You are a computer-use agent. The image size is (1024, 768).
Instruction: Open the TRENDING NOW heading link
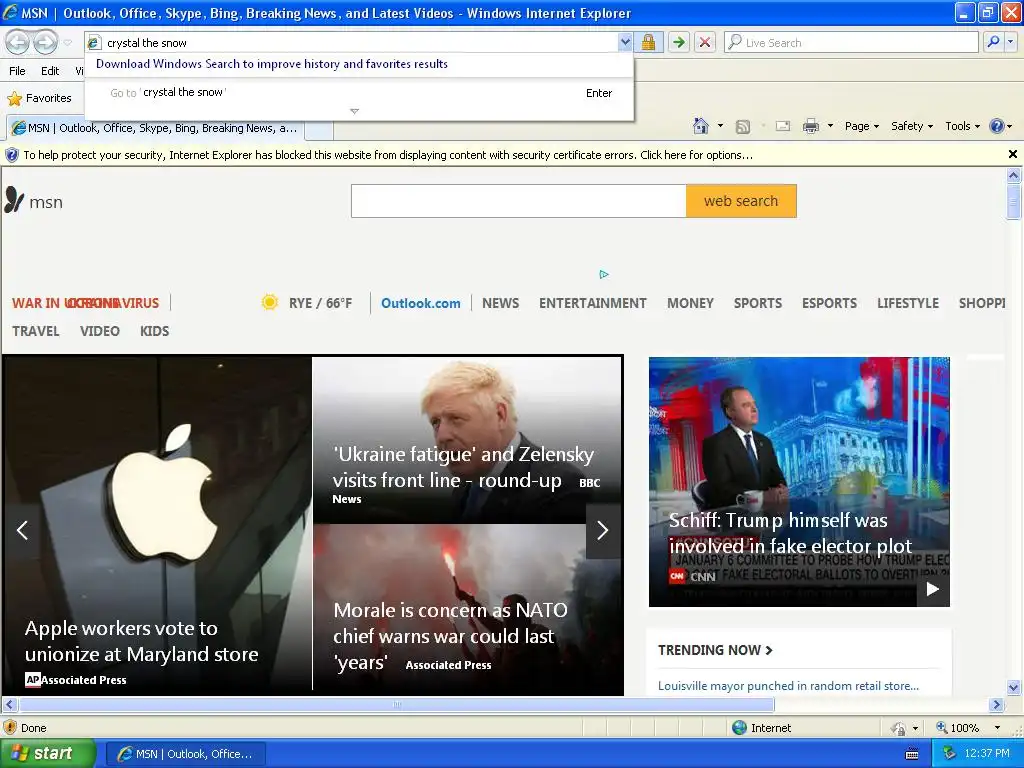(x=715, y=650)
